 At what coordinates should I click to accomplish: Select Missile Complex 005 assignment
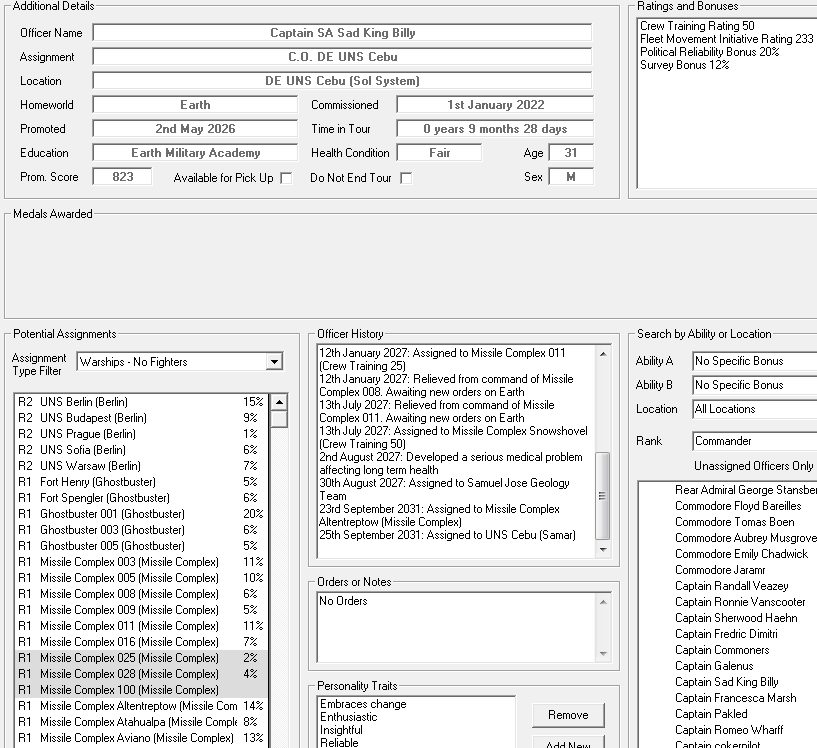[x=141, y=578]
